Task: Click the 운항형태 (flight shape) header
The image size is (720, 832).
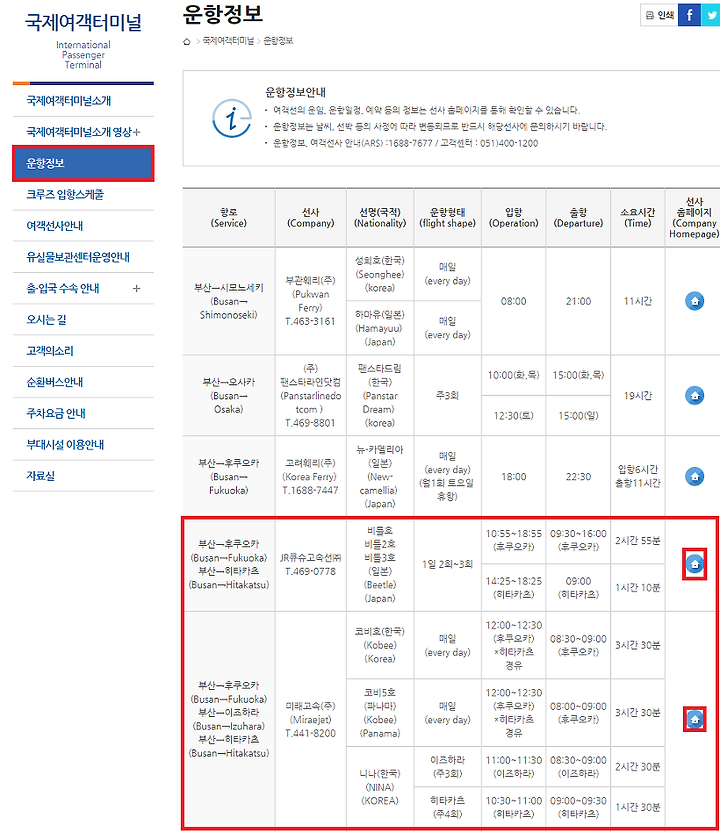Action: 447,218
